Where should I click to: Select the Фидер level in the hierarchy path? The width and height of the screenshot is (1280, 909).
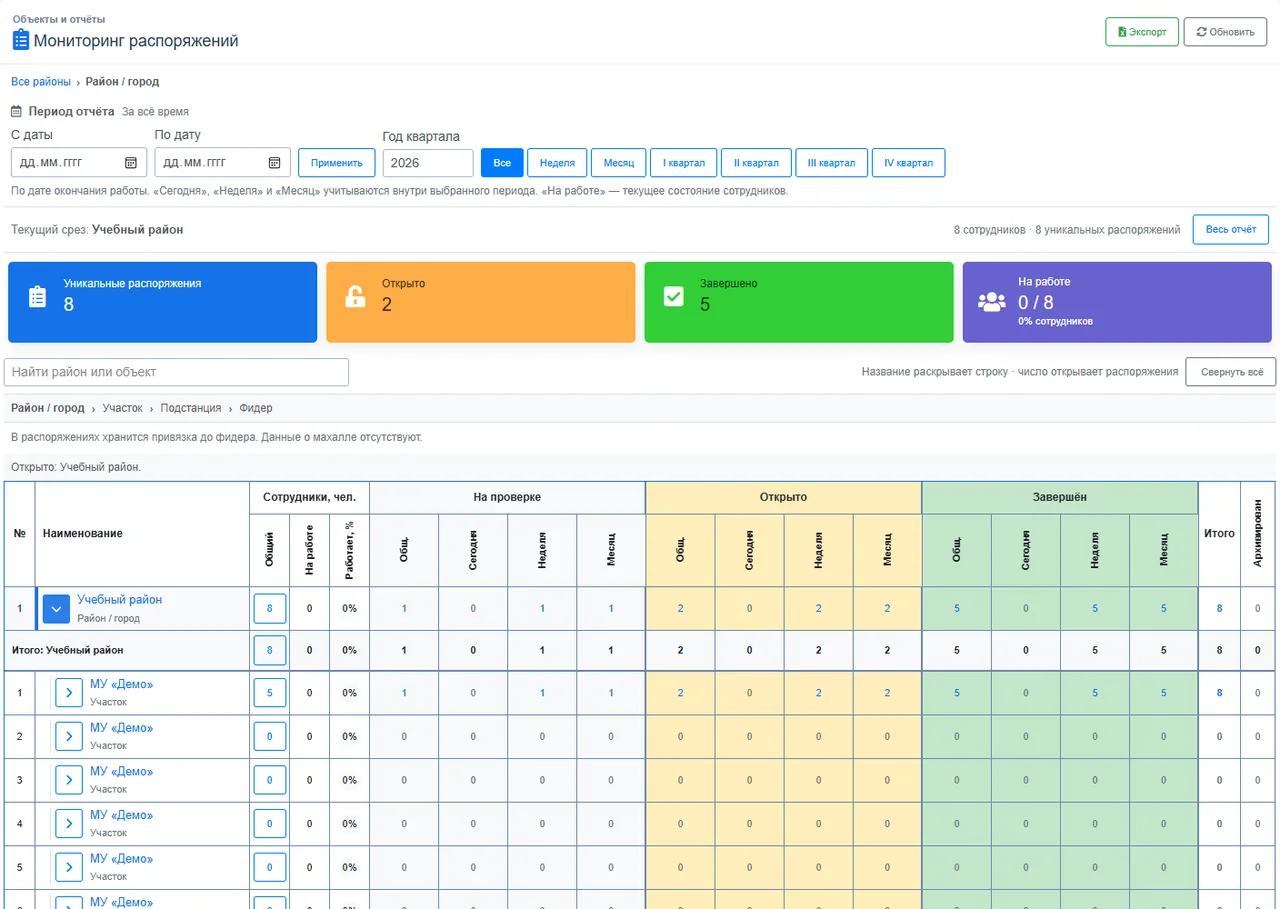coord(256,408)
